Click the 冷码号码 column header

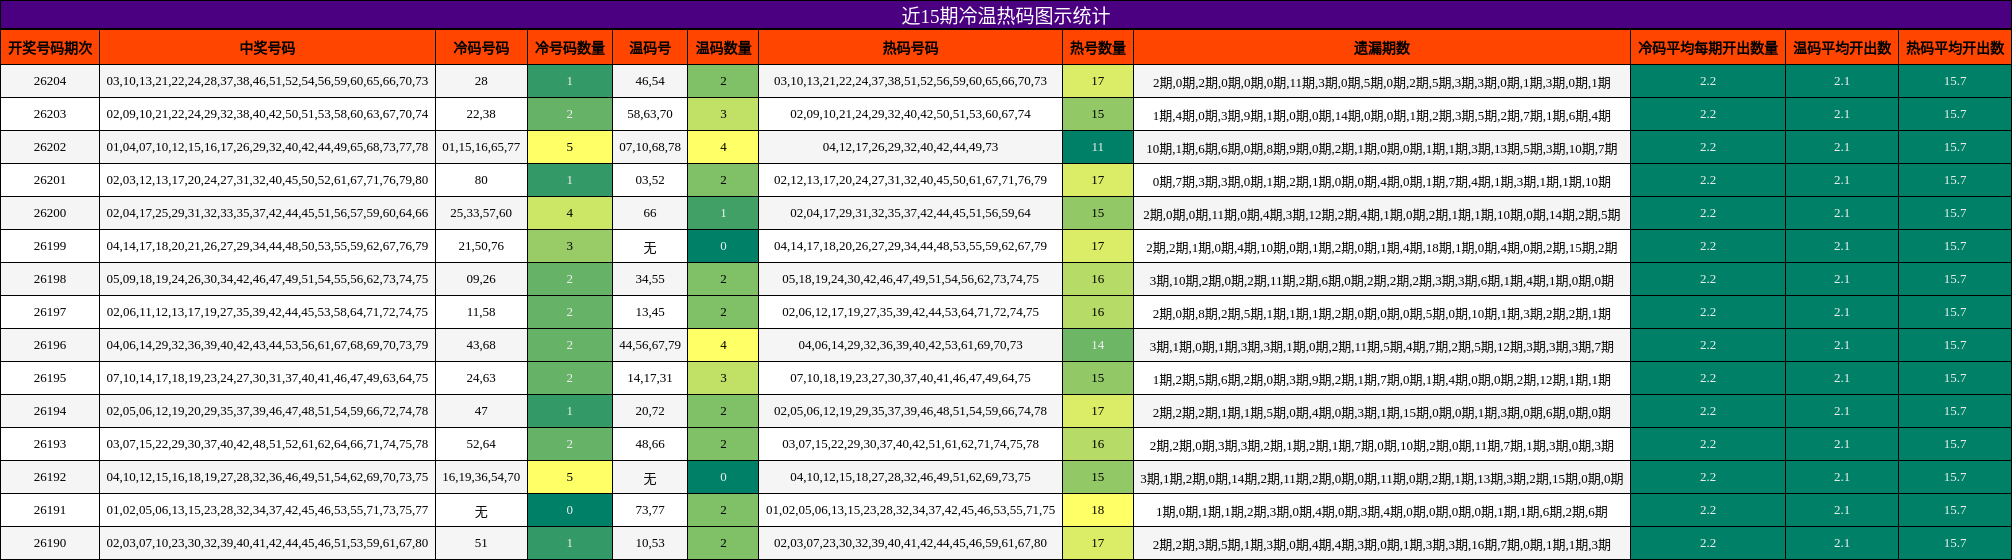pos(481,48)
